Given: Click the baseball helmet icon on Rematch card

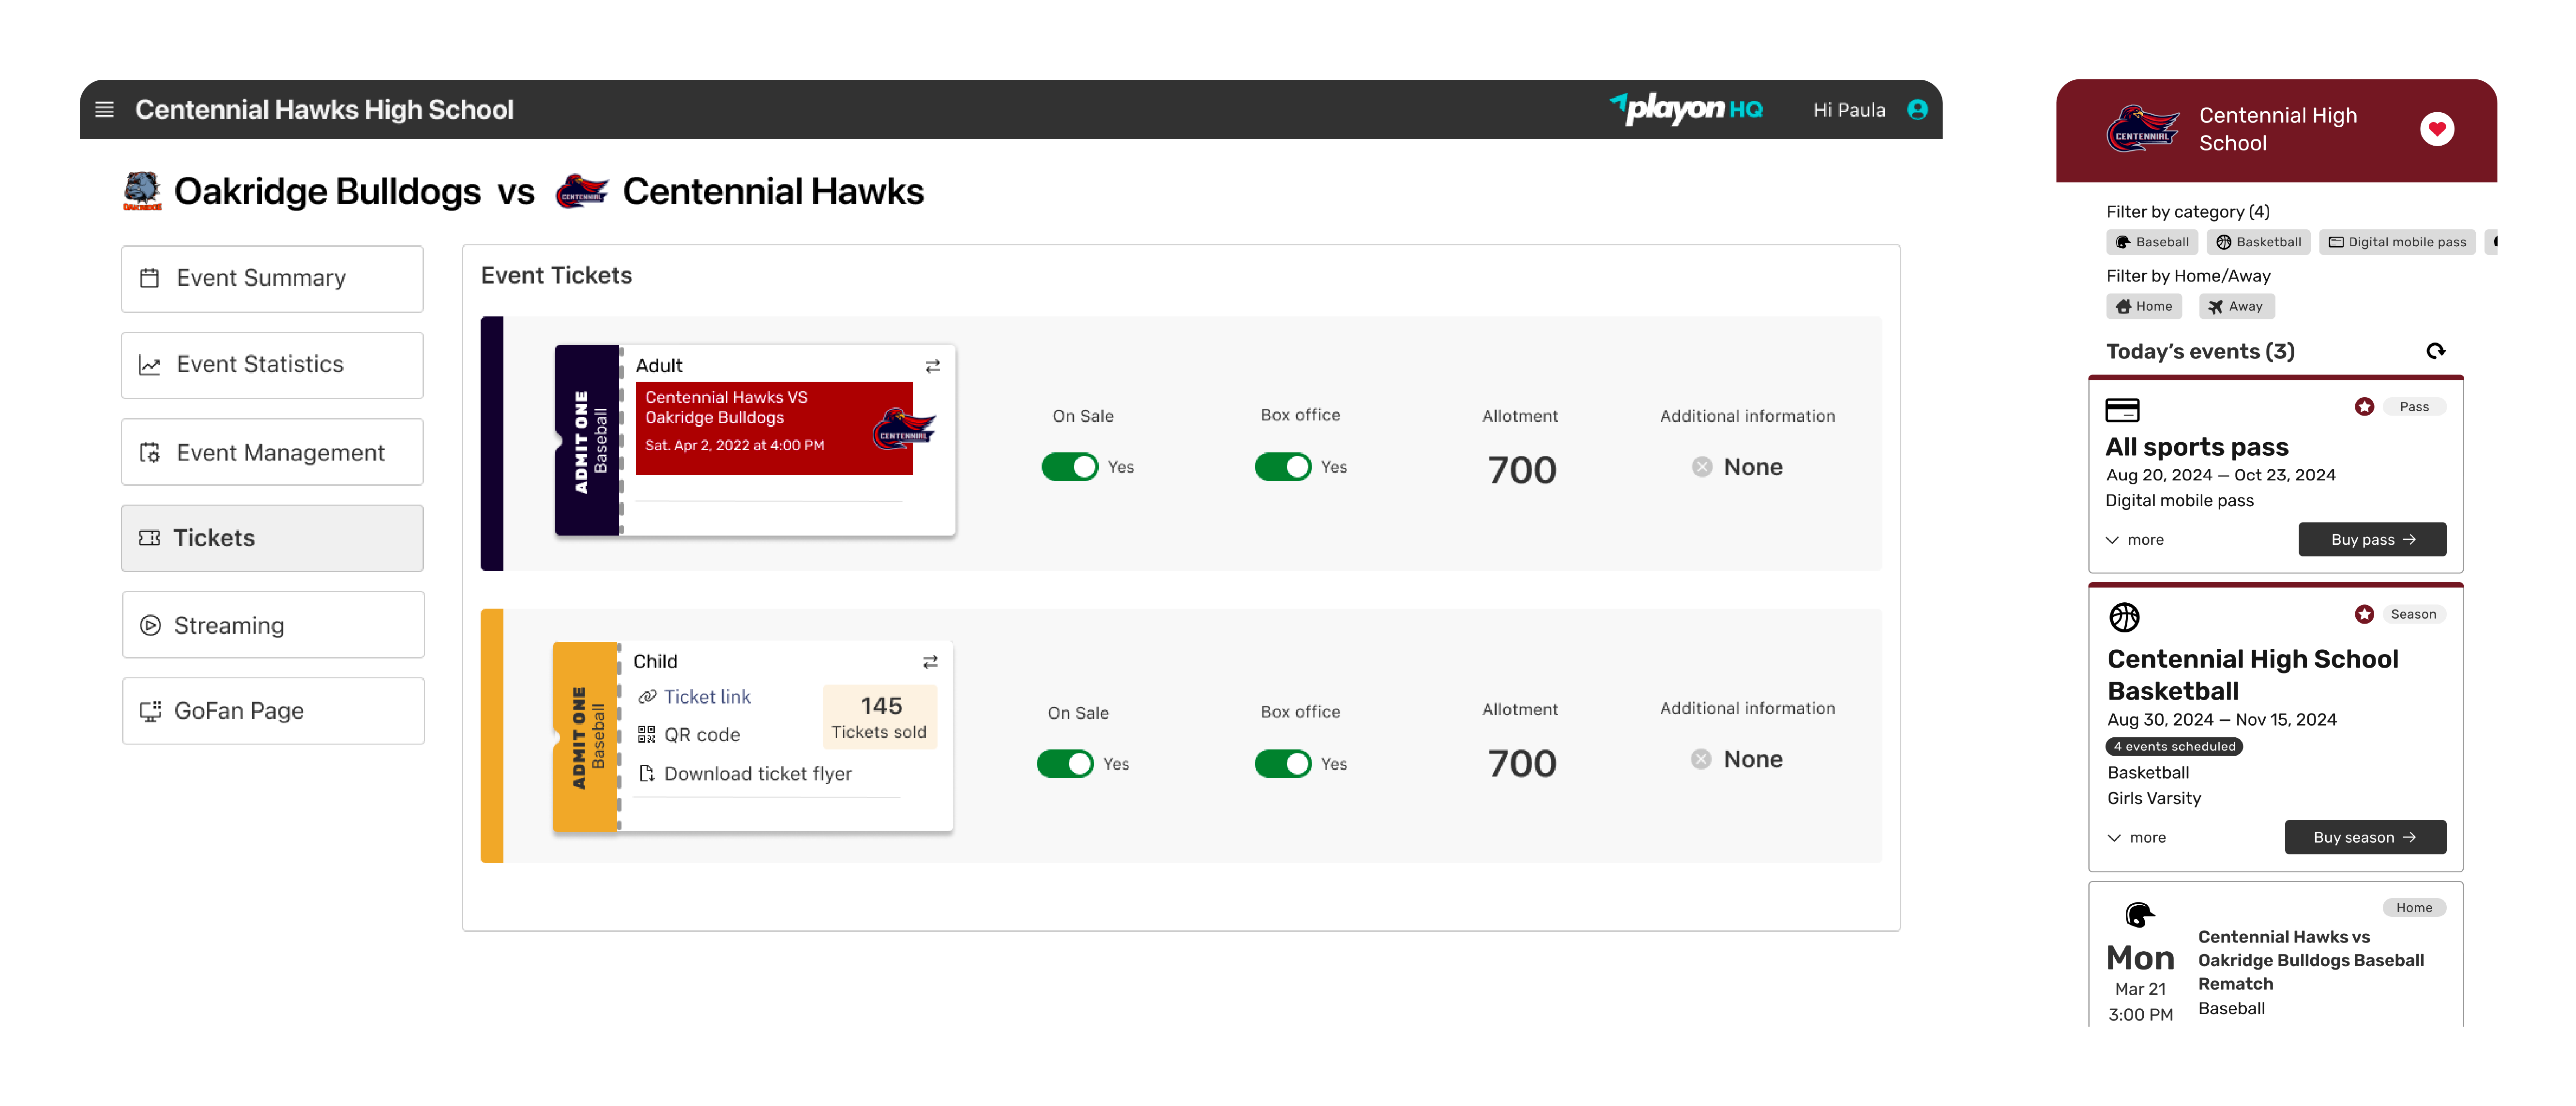Looking at the screenshot, I should [2139, 914].
